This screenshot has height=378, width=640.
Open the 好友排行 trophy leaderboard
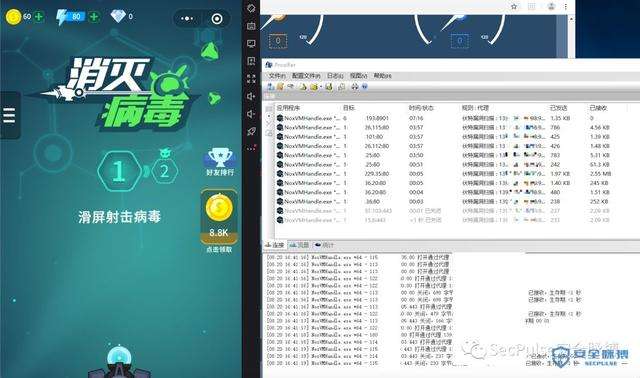click(x=220, y=162)
